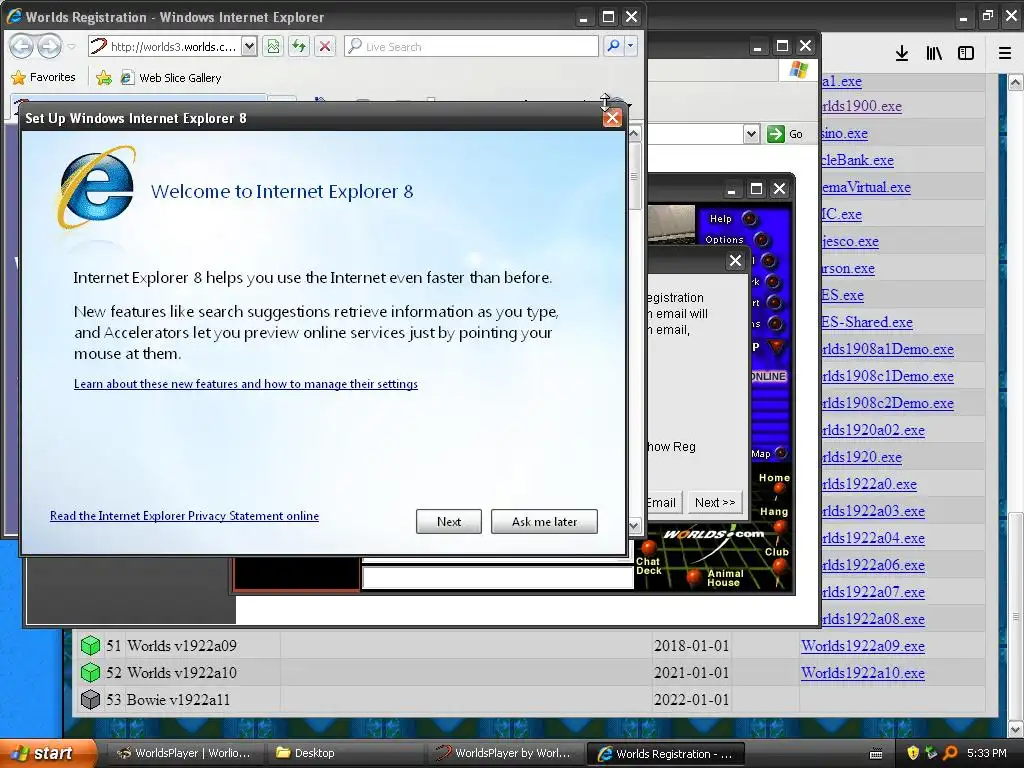Open address dropdown next to Go button
1024x768 pixels.
(751, 134)
